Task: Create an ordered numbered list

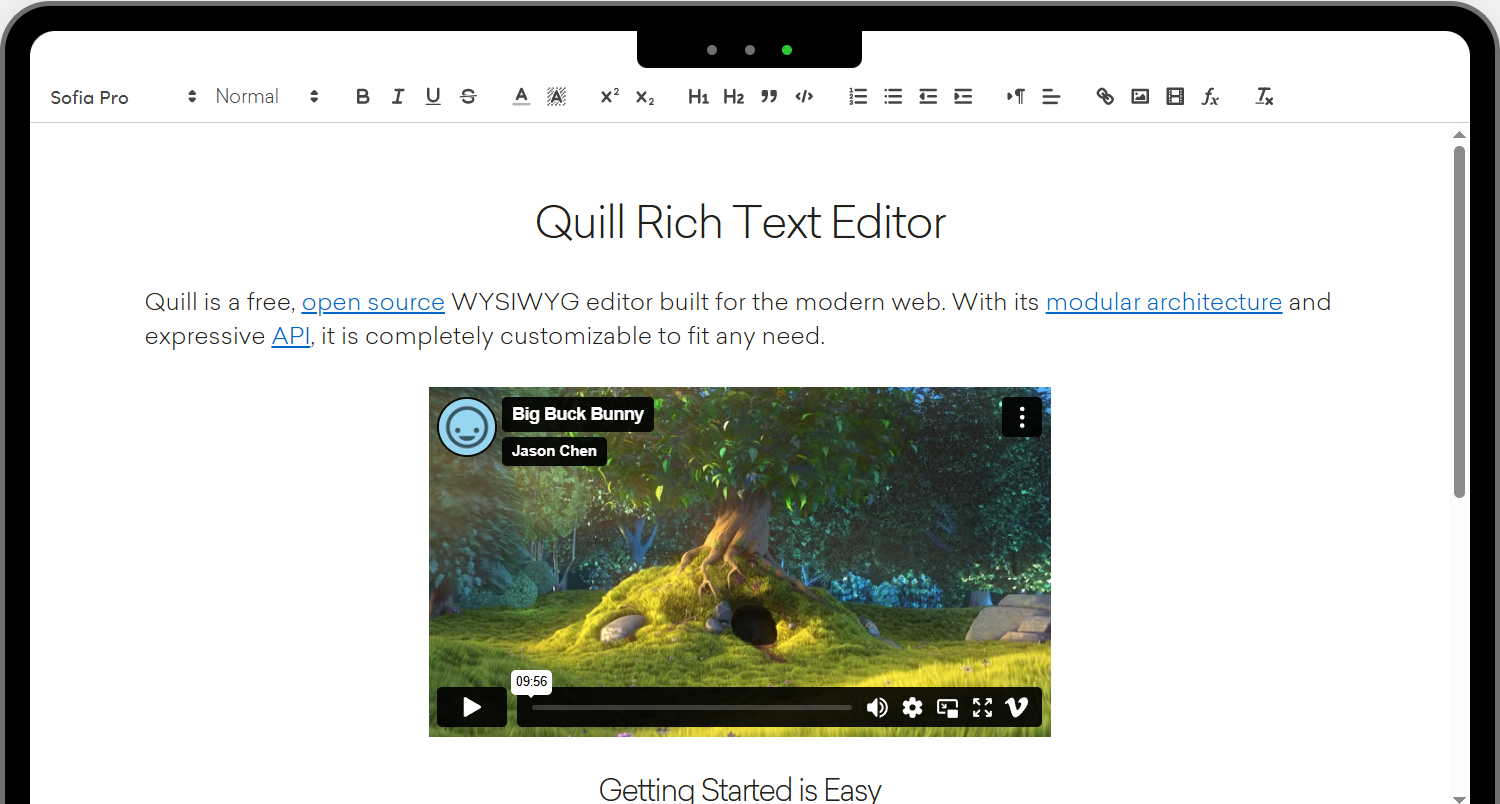Action: coord(858,97)
